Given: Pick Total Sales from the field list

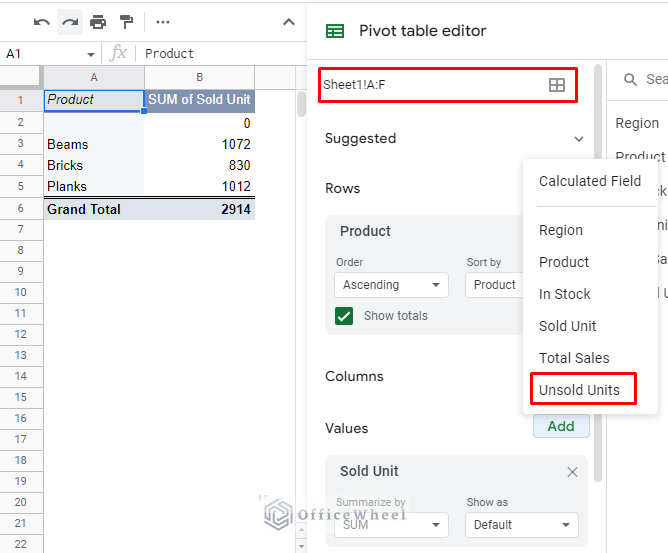Looking at the screenshot, I should pos(573,358).
